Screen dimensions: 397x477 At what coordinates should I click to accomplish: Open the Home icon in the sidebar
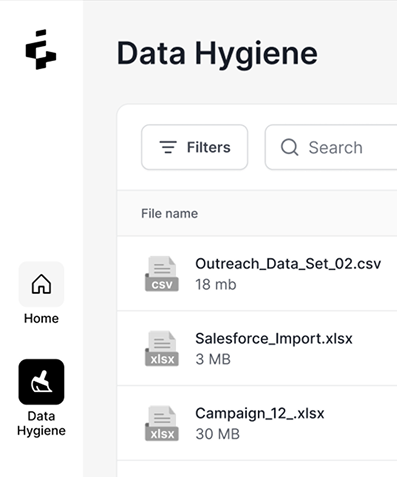click(x=41, y=284)
